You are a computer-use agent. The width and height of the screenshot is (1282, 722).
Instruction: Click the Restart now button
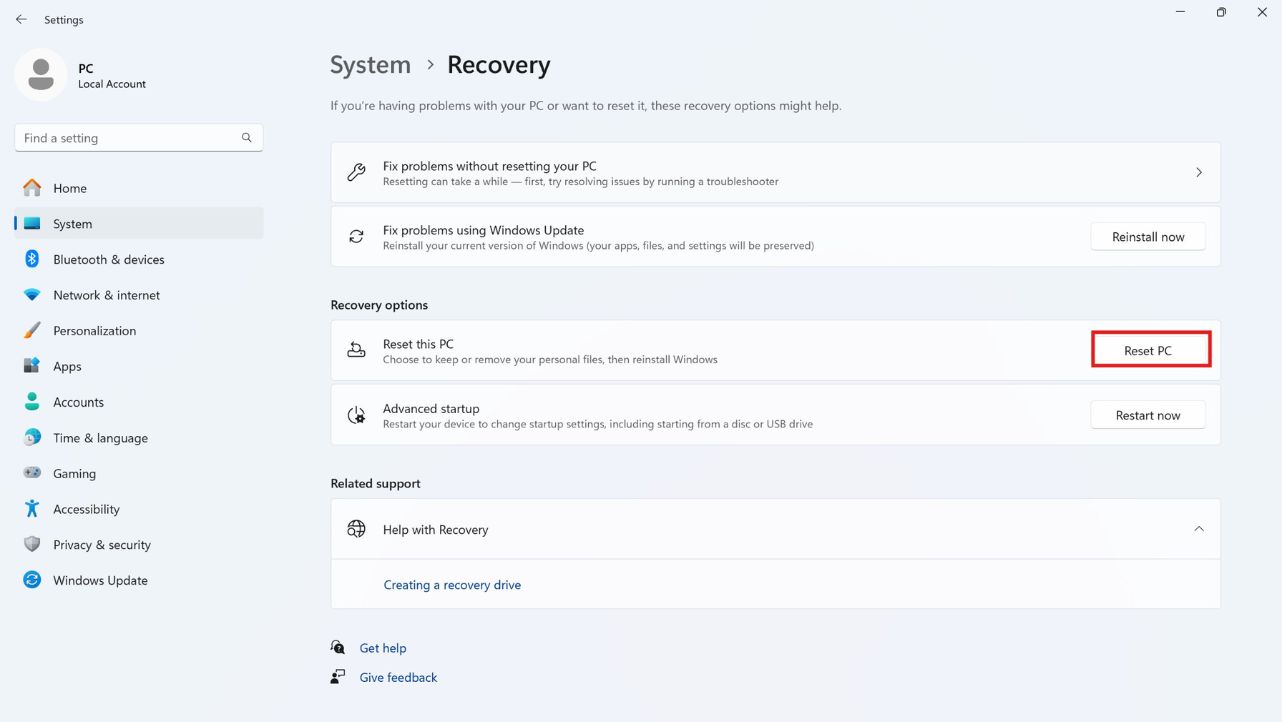click(1148, 415)
